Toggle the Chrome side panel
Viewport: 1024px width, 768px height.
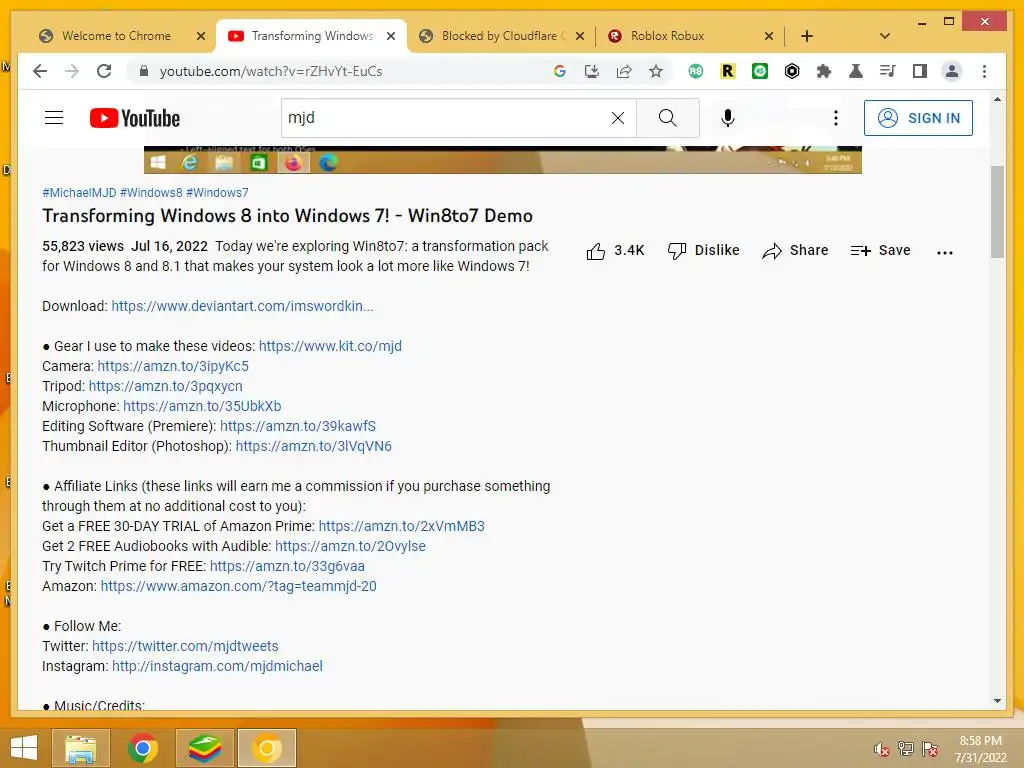coord(920,71)
